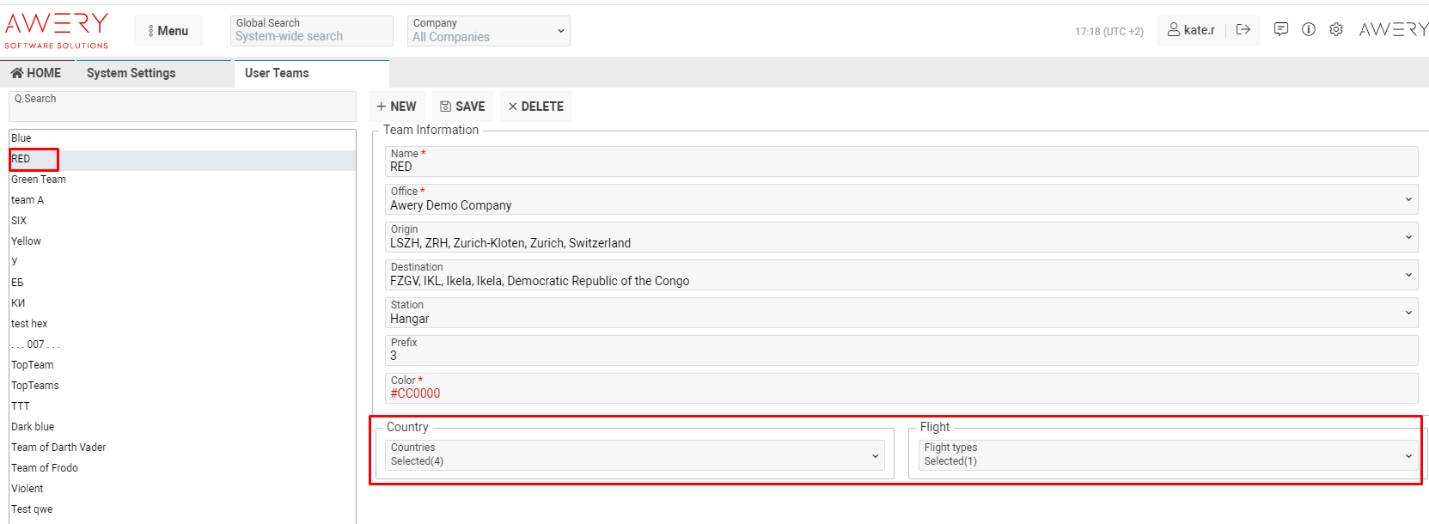Create a new team with NEW
The height and width of the screenshot is (524, 1429).
pyautogui.click(x=397, y=107)
